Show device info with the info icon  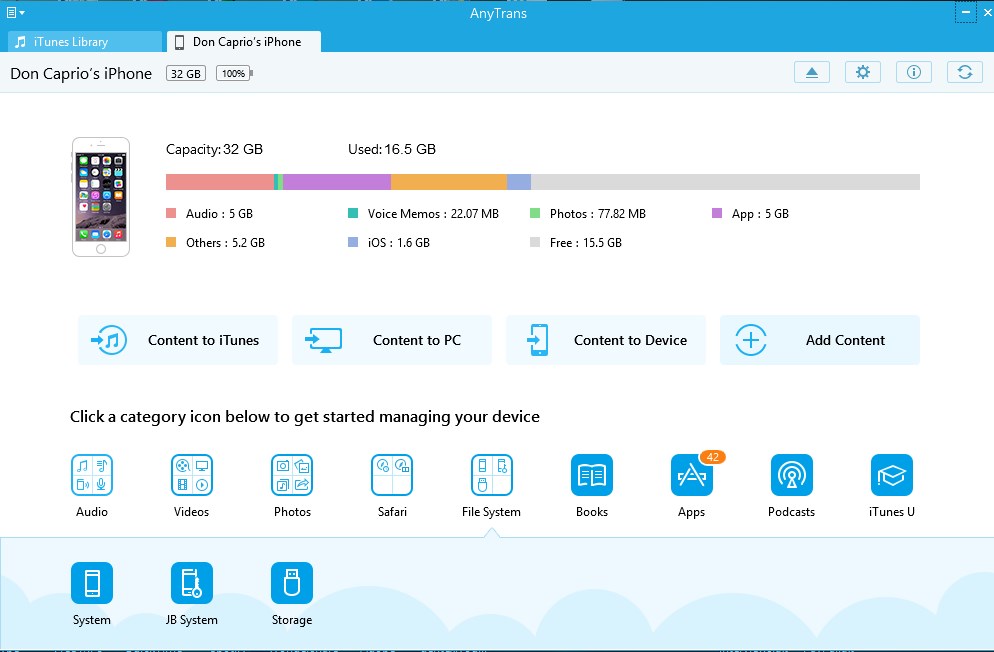pyautogui.click(x=913, y=72)
